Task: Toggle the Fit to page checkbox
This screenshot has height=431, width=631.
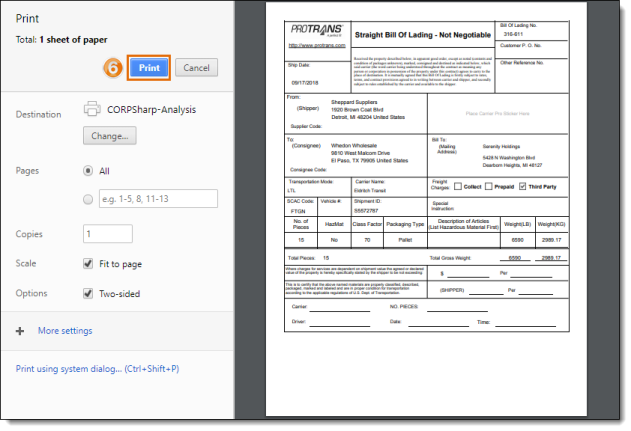Action: (89, 264)
